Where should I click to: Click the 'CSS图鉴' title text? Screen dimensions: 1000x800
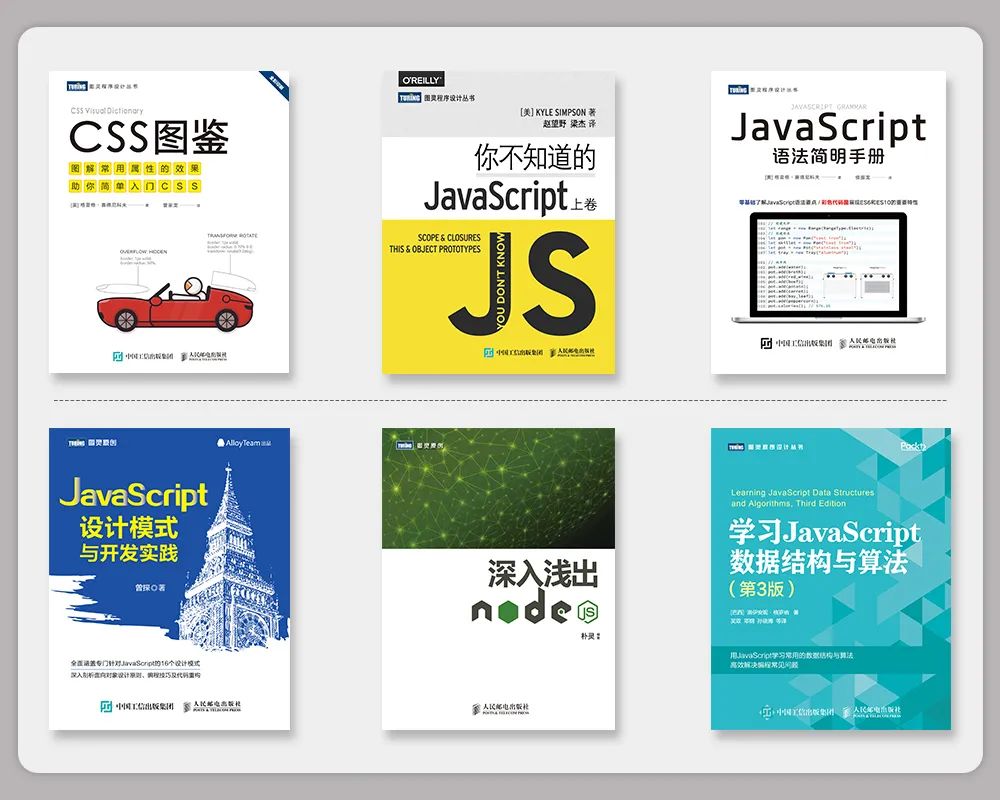pyautogui.click(x=149, y=137)
